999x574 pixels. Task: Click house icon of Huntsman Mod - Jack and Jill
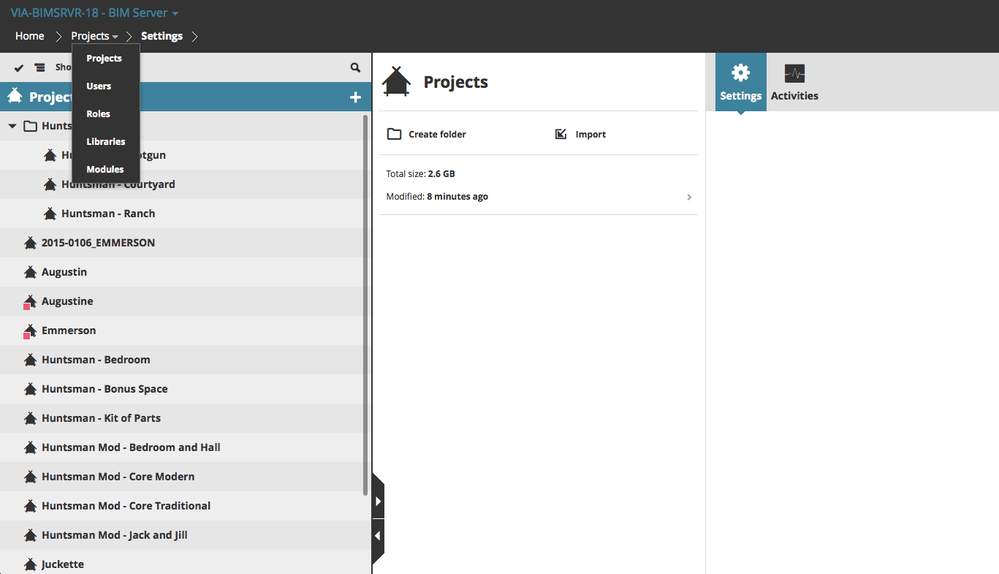[x=30, y=536]
